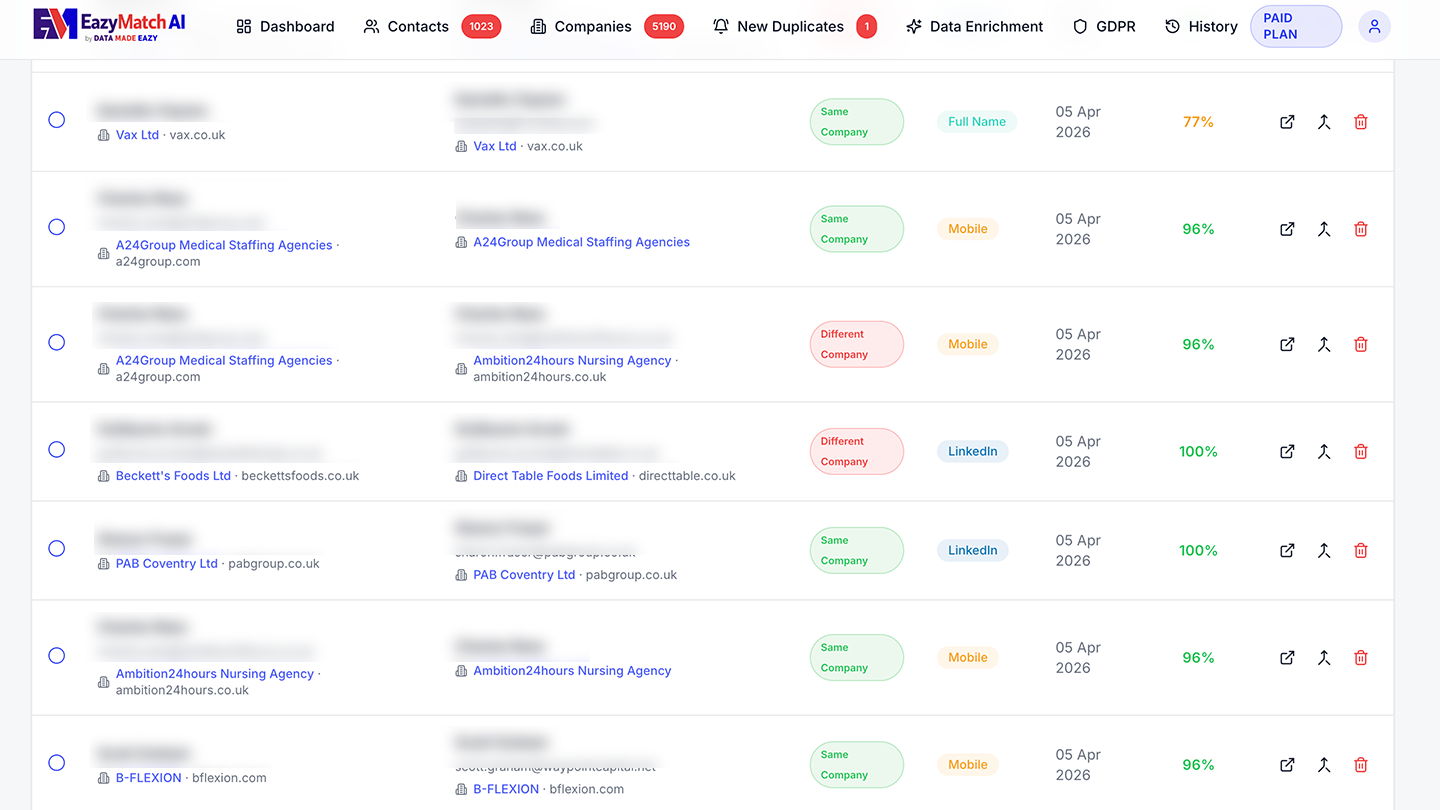The image size is (1440, 810).
Task: Click the beckettsfoods.co.uk domain text
Action: (300, 476)
